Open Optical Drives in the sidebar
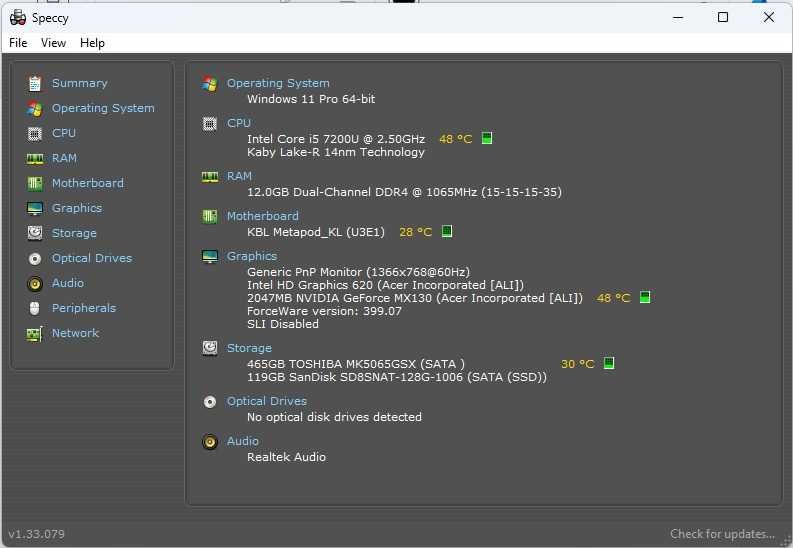Viewport: 793px width, 548px height. click(92, 258)
